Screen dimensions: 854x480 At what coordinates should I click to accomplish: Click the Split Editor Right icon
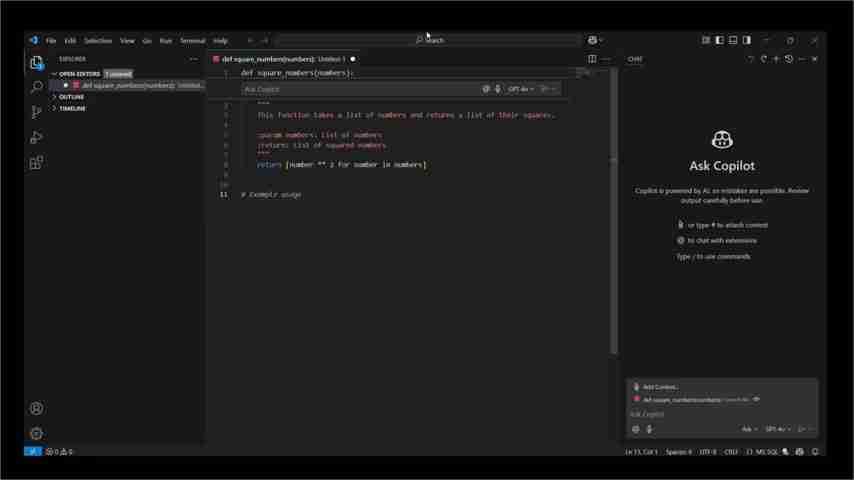point(592,59)
